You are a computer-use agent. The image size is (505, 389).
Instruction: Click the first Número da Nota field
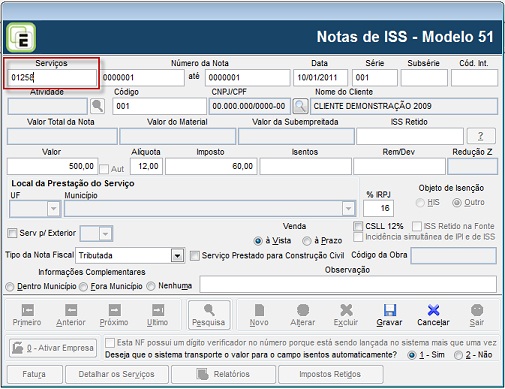coord(143,78)
